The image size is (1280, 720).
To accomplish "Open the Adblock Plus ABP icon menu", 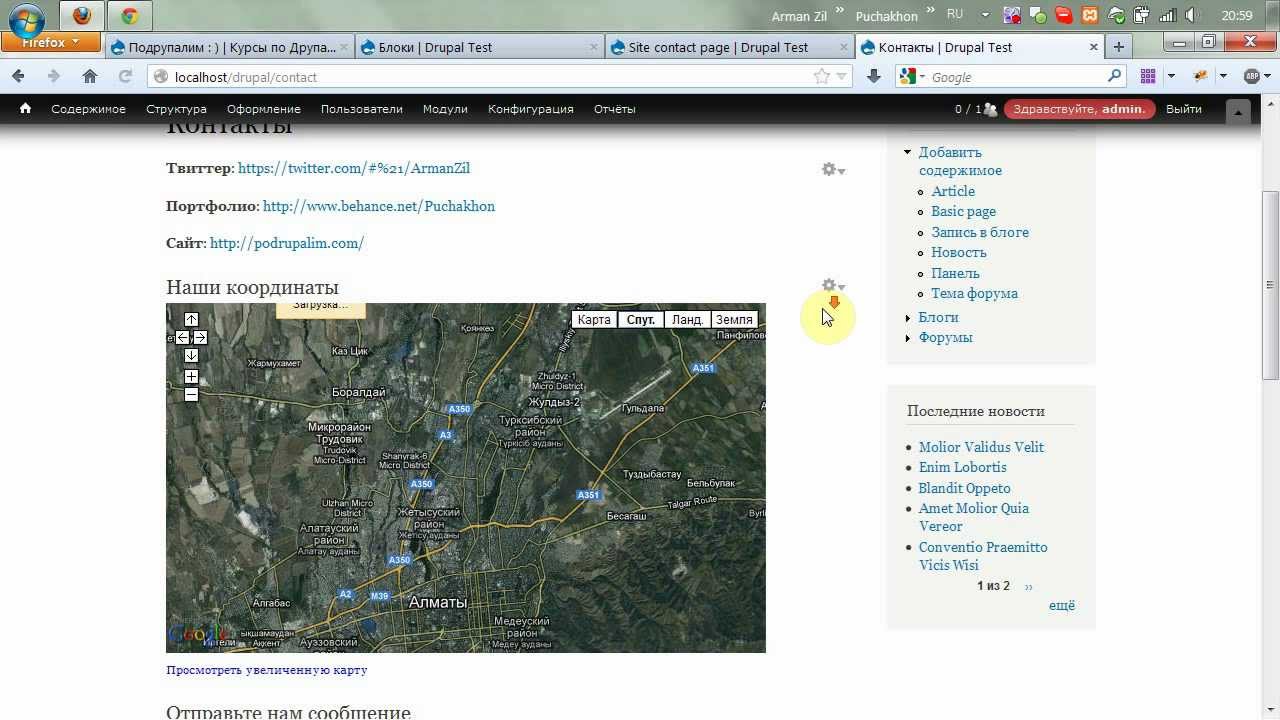I will [1251, 77].
